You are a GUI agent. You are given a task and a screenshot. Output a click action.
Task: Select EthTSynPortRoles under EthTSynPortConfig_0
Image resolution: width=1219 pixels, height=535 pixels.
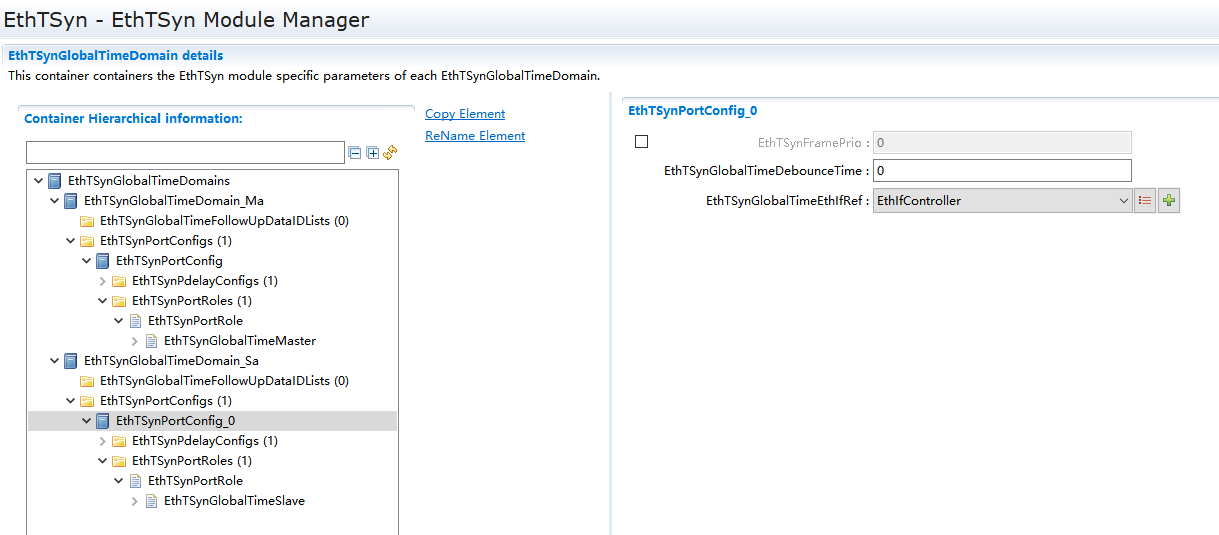pyautogui.click(x=191, y=461)
